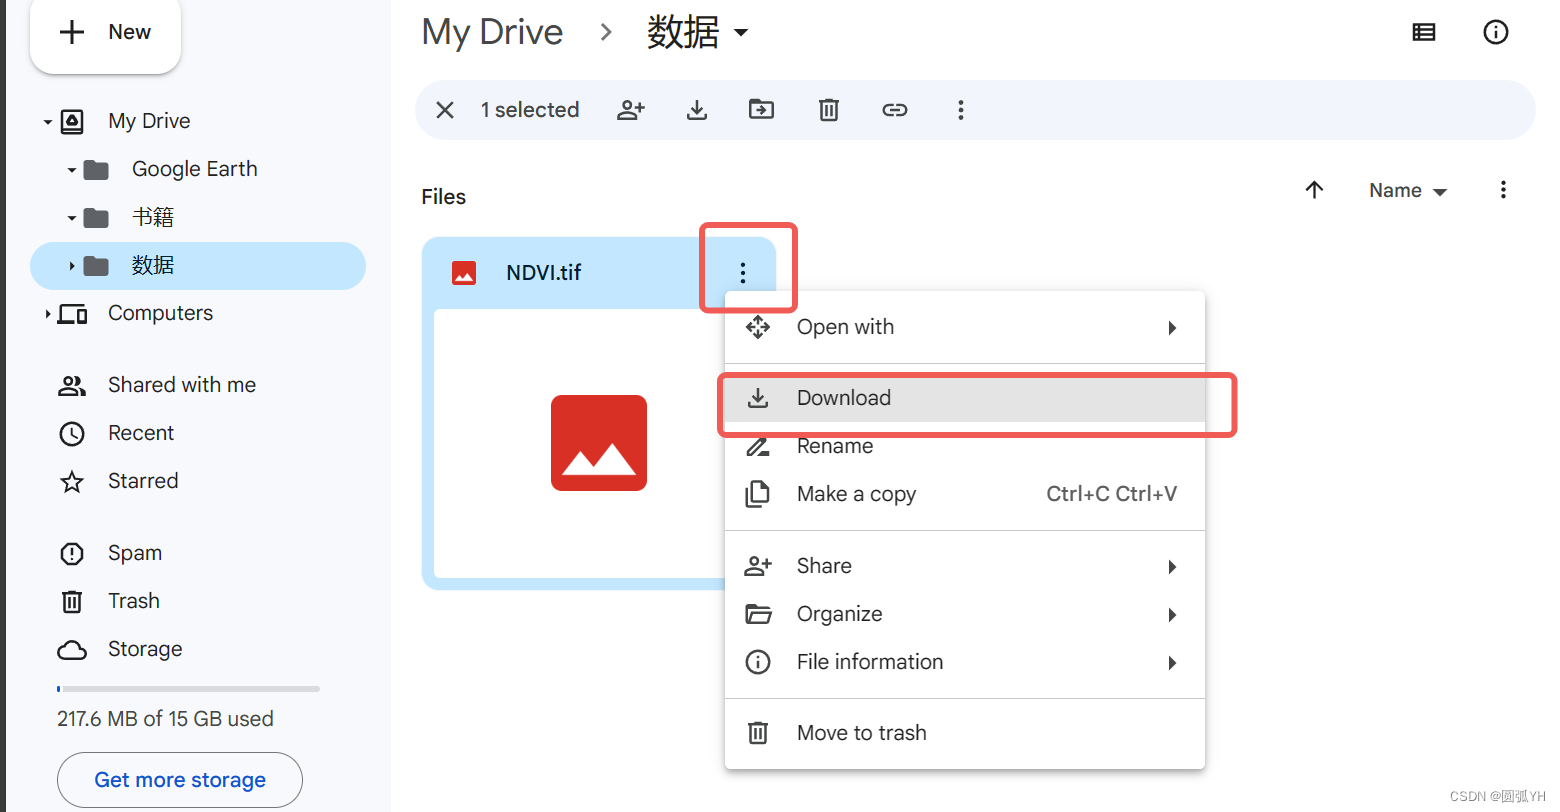Open Shared with me
This screenshot has height=812, width=1560.
(x=182, y=385)
